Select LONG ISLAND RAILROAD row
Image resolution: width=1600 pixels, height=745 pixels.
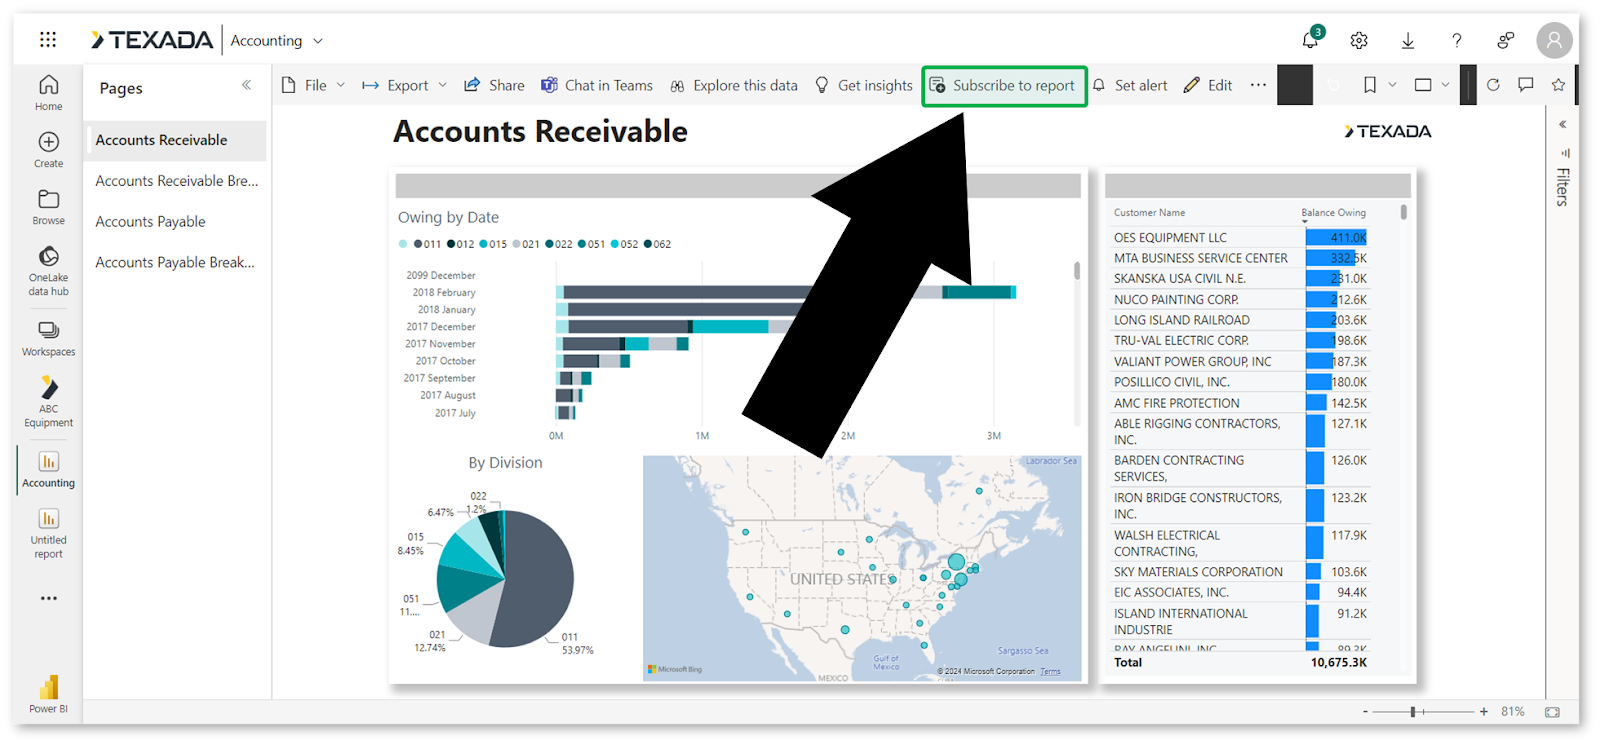[x=1240, y=320]
